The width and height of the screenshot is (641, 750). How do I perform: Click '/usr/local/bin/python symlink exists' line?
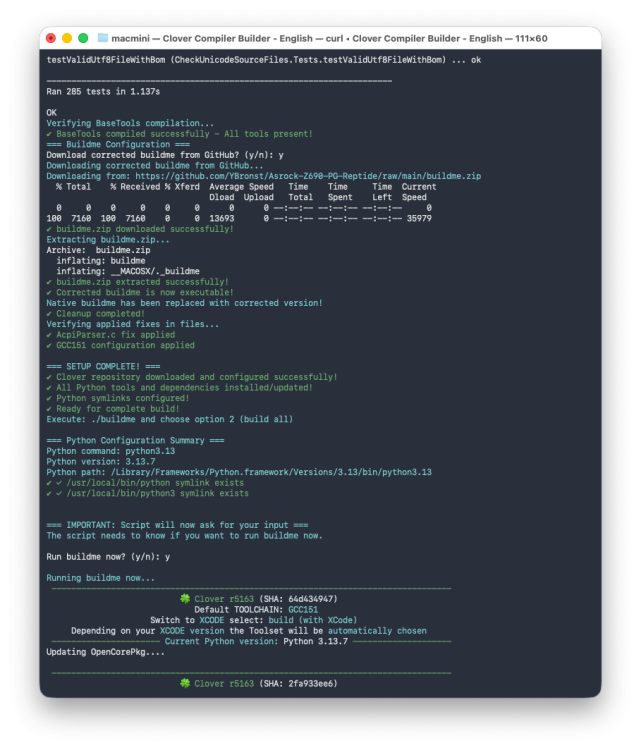pos(145,483)
